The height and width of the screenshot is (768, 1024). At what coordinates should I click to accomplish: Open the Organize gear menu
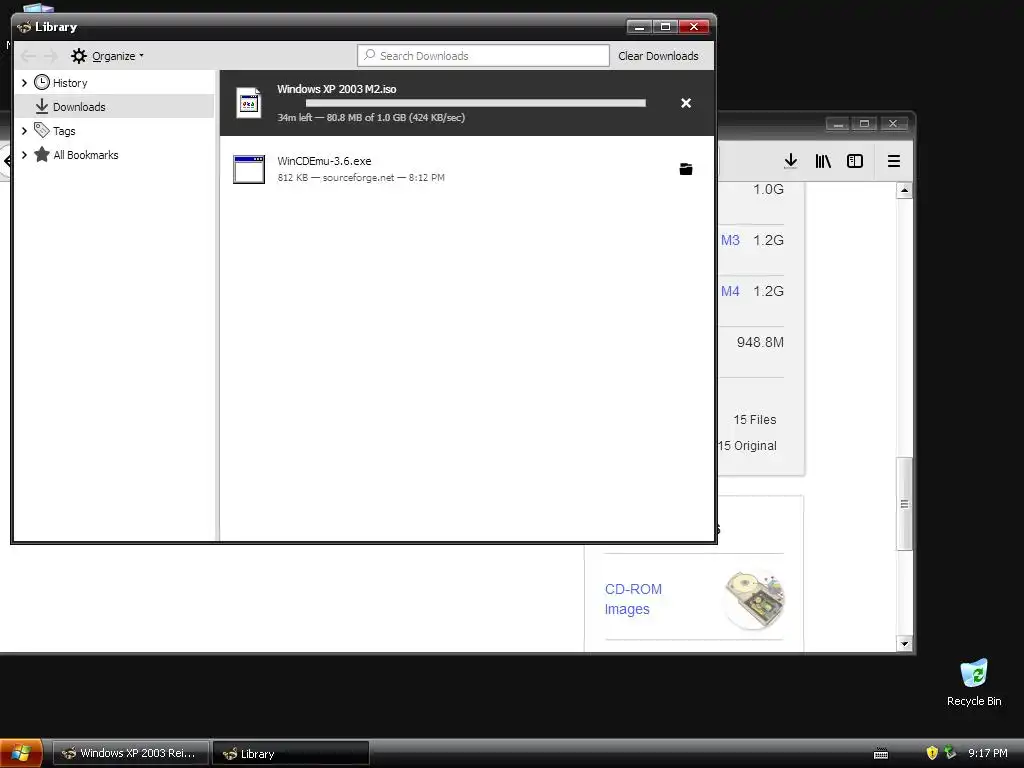[107, 56]
